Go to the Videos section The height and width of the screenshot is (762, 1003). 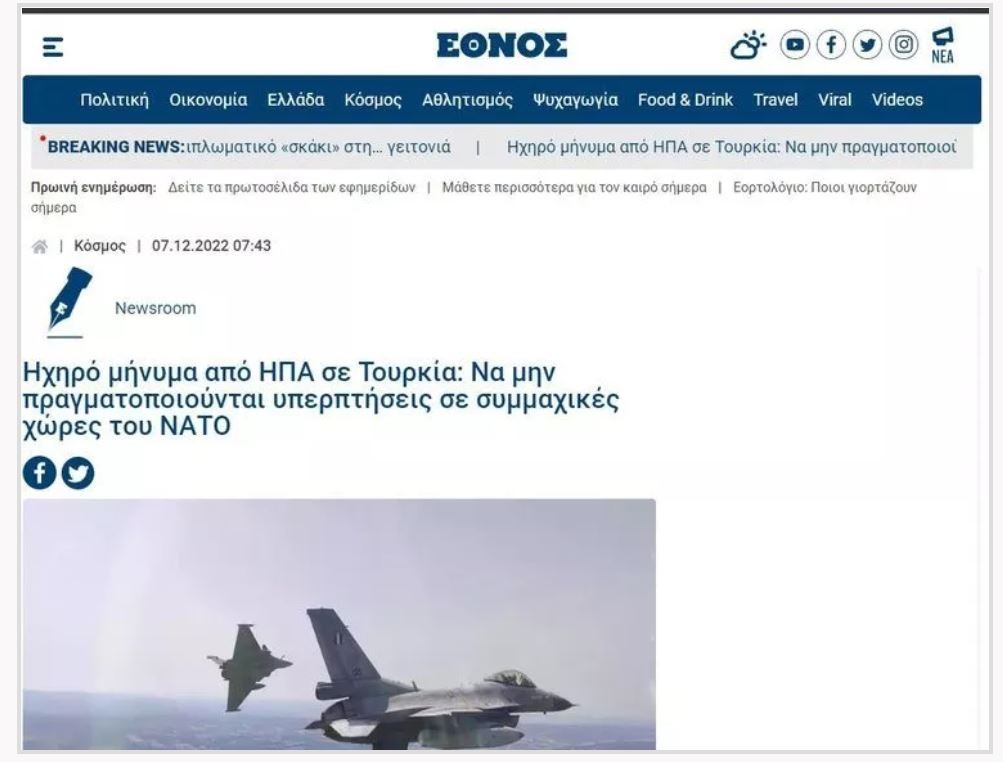(897, 100)
